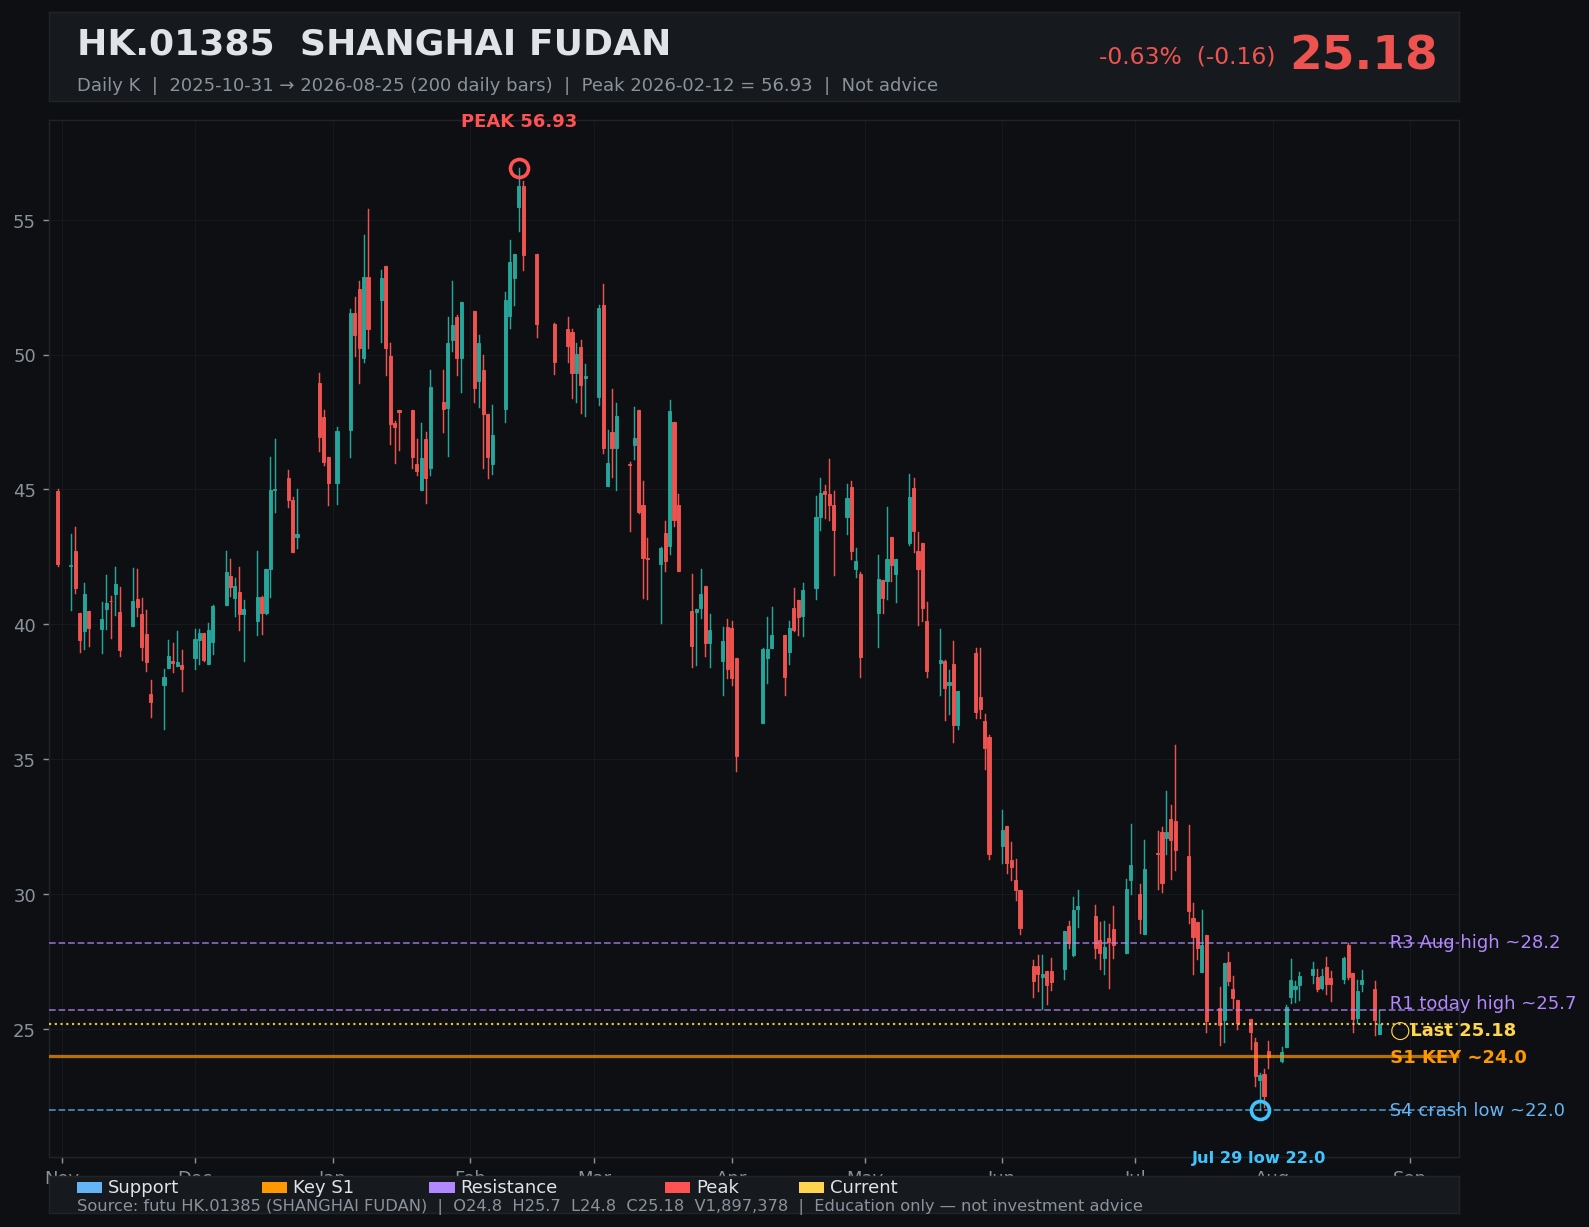Click the 'Current' legend text
1589x1227 pixels.
[x=864, y=1187]
